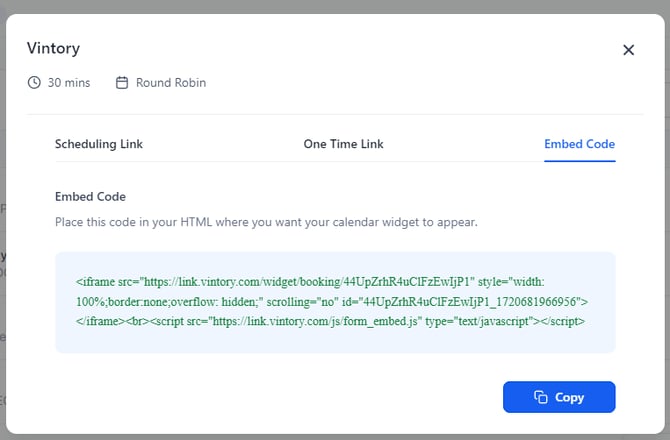Click the script src form_embed.js line
This screenshot has height=440, width=670.
[x=330, y=321]
